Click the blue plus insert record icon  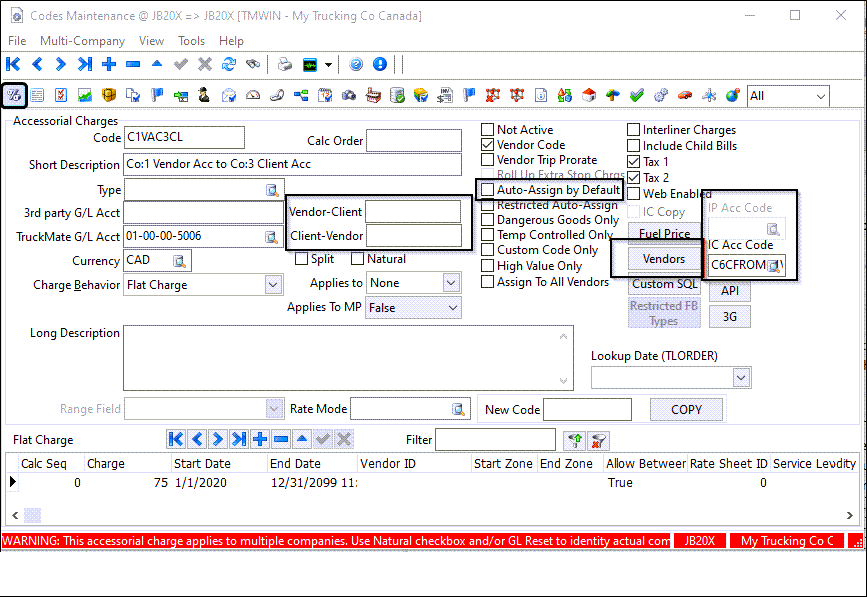click(x=109, y=64)
